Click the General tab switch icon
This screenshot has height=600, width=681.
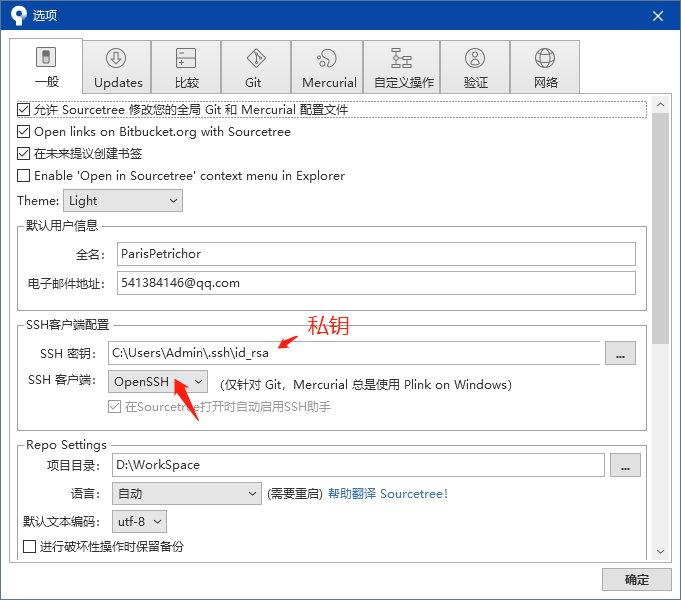click(x=46, y=57)
